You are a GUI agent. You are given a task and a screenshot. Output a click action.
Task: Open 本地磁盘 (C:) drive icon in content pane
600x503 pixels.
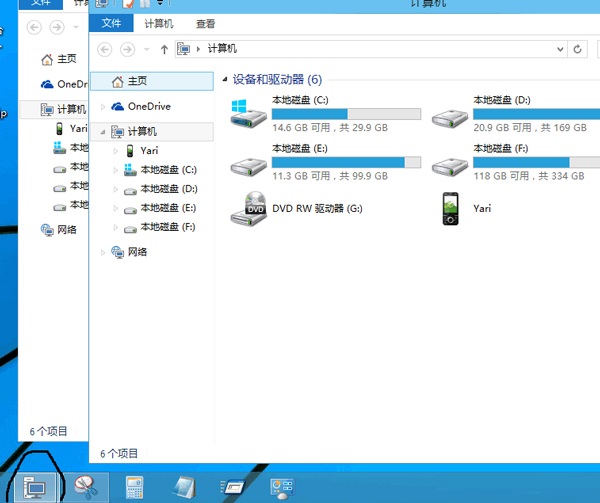248,114
